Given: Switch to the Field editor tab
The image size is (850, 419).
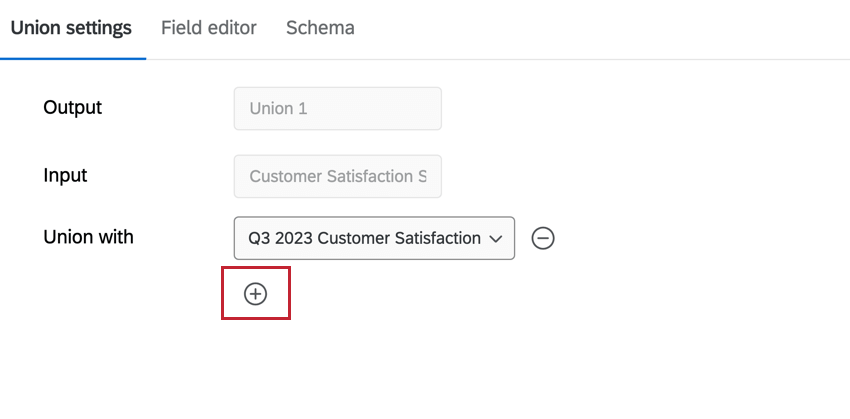Looking at the screenshot, I should click(209, 28).
